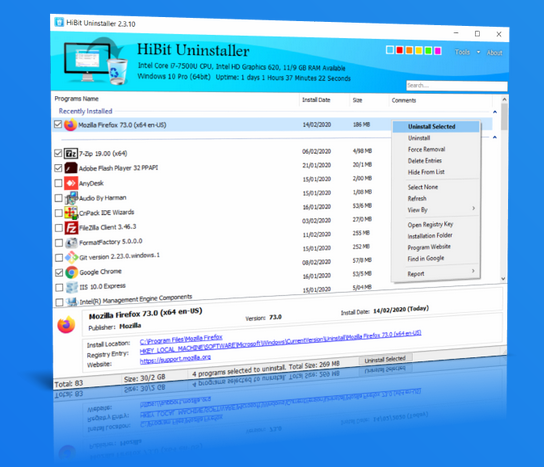544x467 pixels.
Task: Collapse the second program group arrow
Action: [495, 137]
